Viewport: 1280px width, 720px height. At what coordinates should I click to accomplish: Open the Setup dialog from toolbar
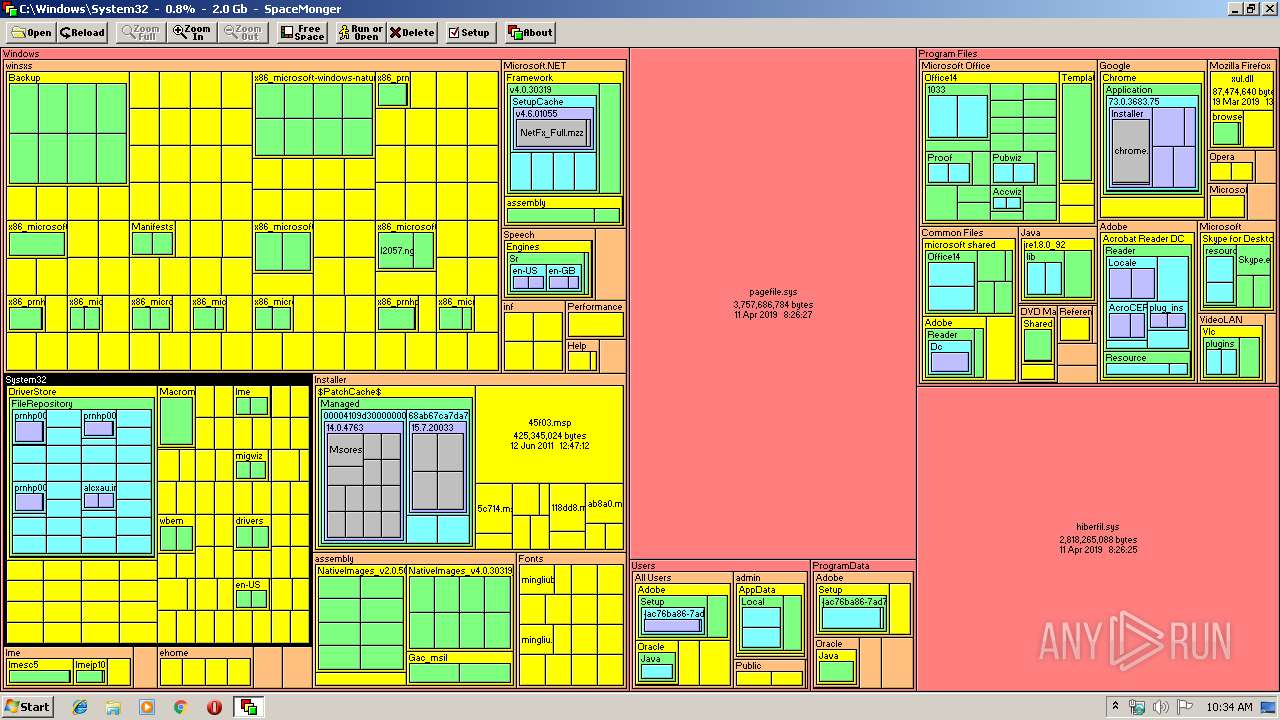point(469,32)
